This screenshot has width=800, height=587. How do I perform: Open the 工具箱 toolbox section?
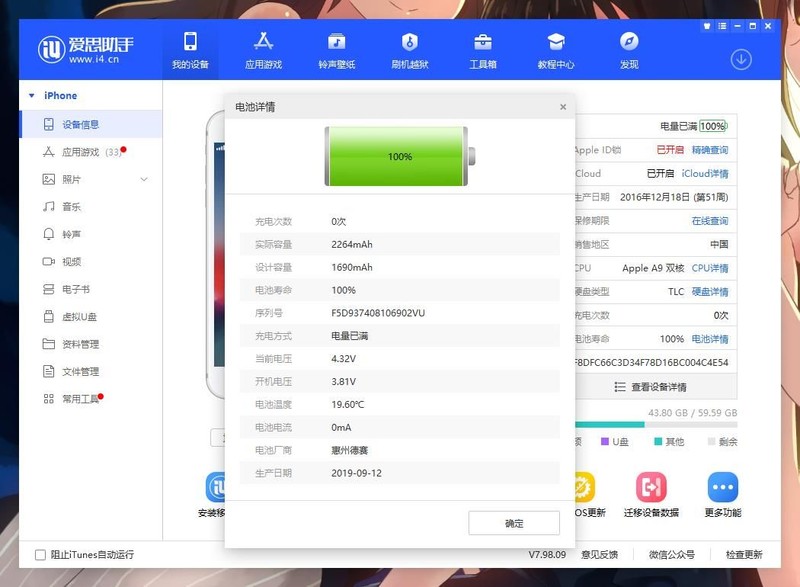482,49
